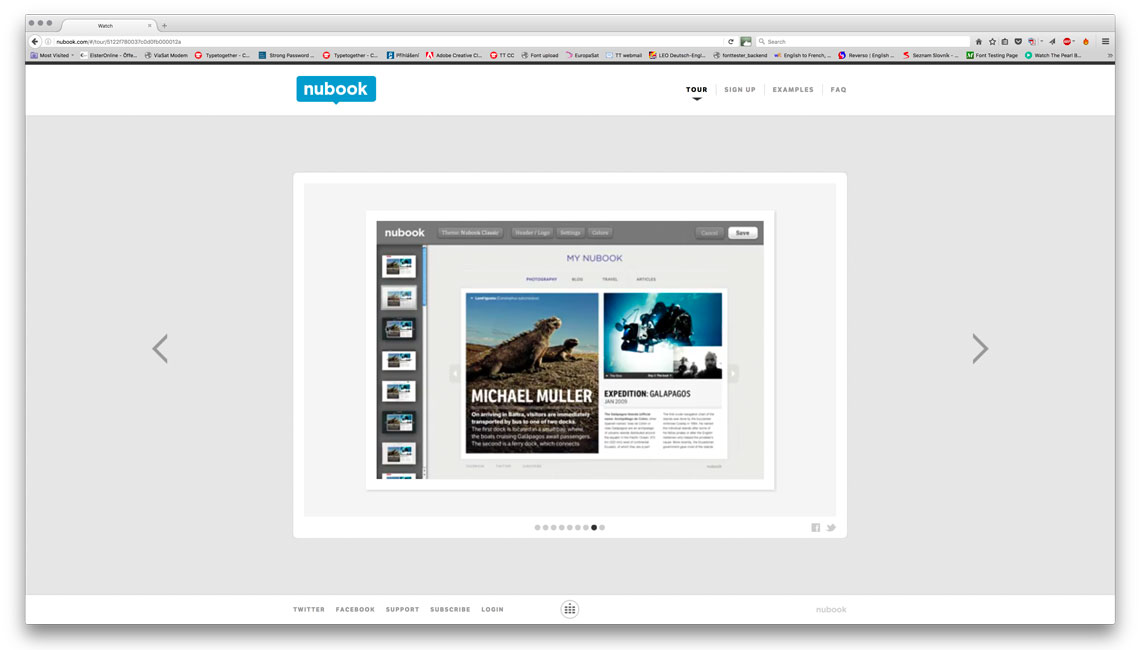Open Strong Password bookmark
Viewport: 1140px width, 650px height.
pyautogui.click(x=286, y=55)
